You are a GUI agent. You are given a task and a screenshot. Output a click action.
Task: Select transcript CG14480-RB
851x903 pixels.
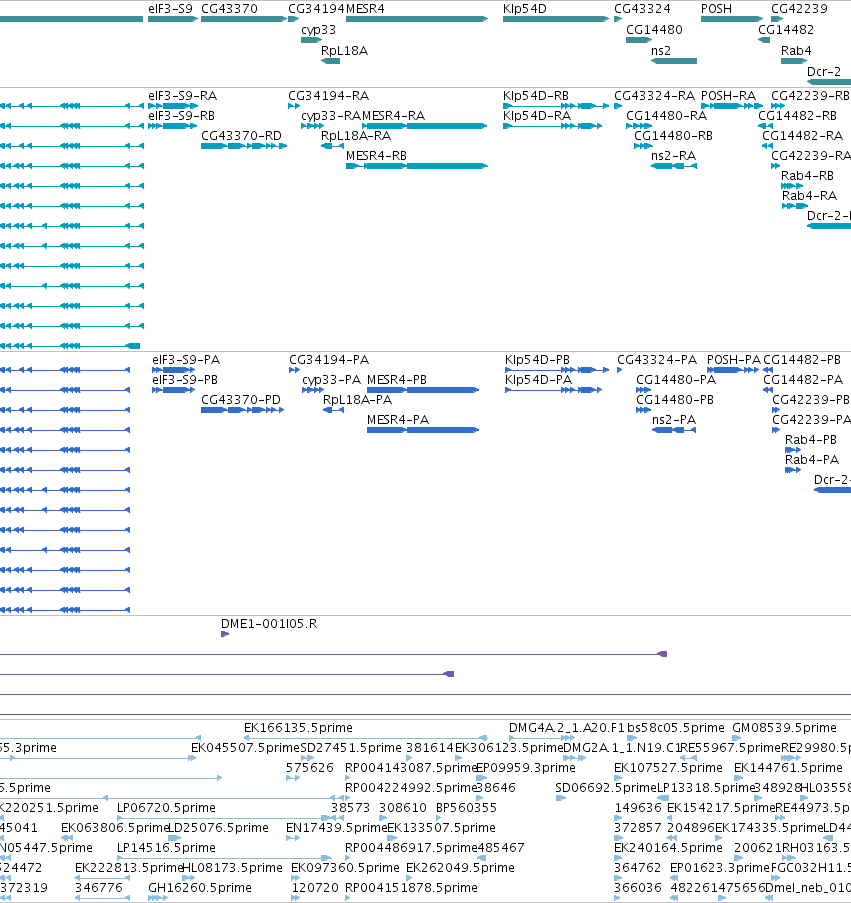[x=643, y=146]
